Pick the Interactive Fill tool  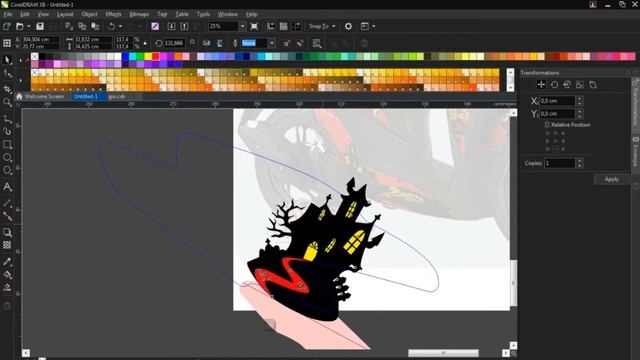tap(7, 275)
